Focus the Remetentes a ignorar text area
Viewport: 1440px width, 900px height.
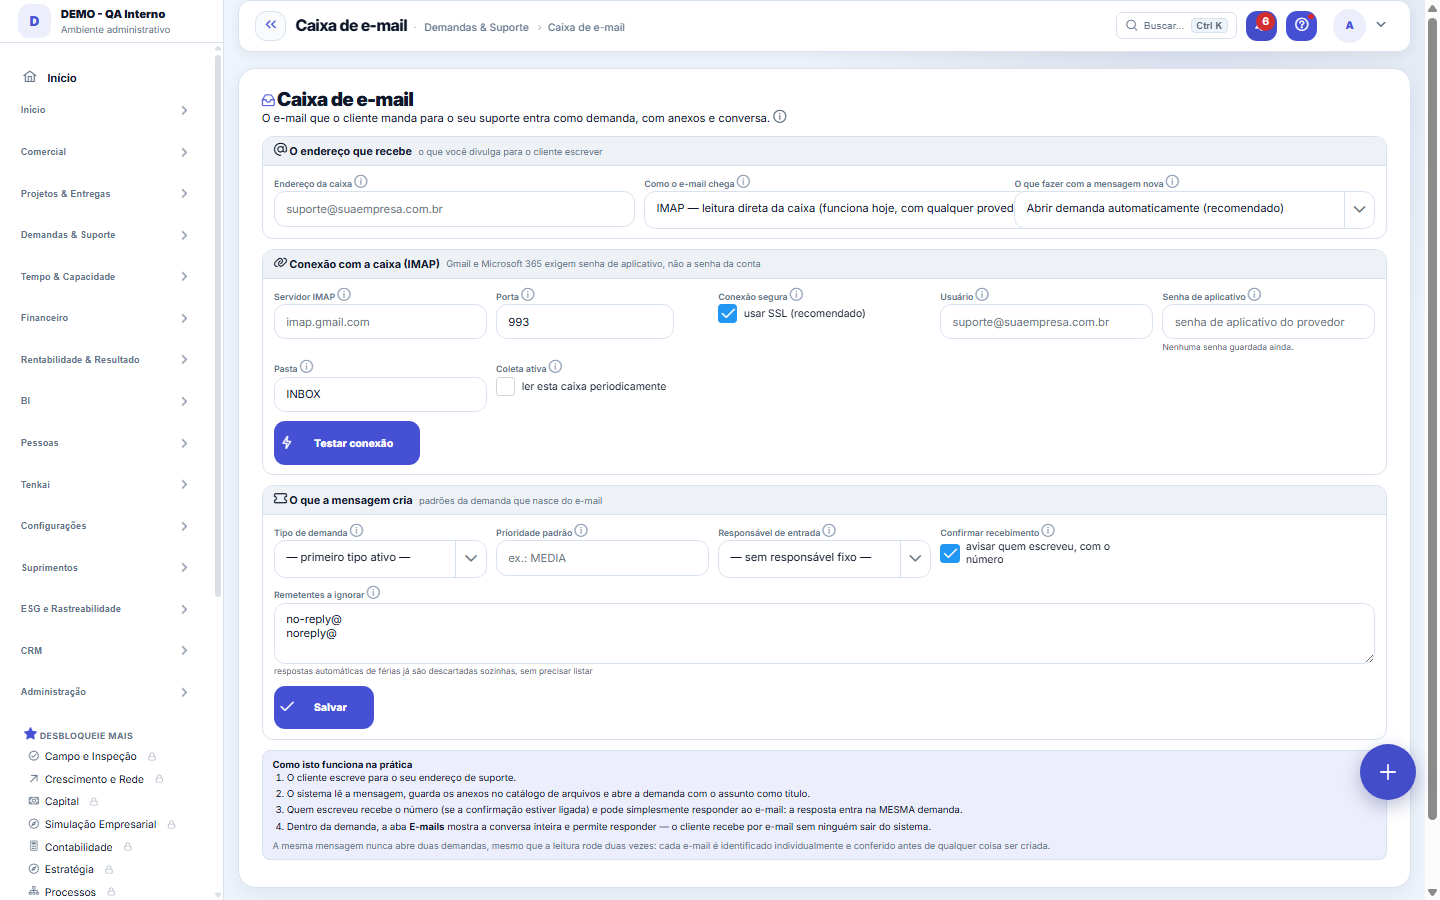coord(824,633)
